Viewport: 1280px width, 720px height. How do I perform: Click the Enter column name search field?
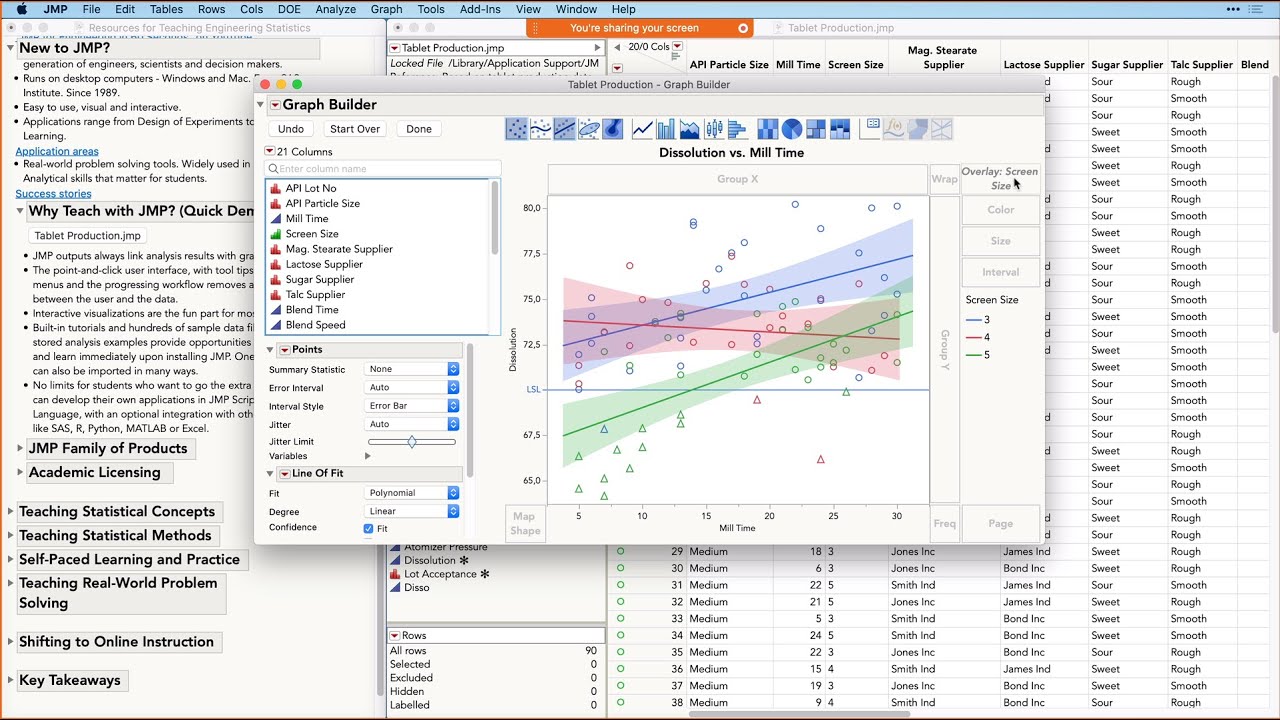[x=383, y=169]
